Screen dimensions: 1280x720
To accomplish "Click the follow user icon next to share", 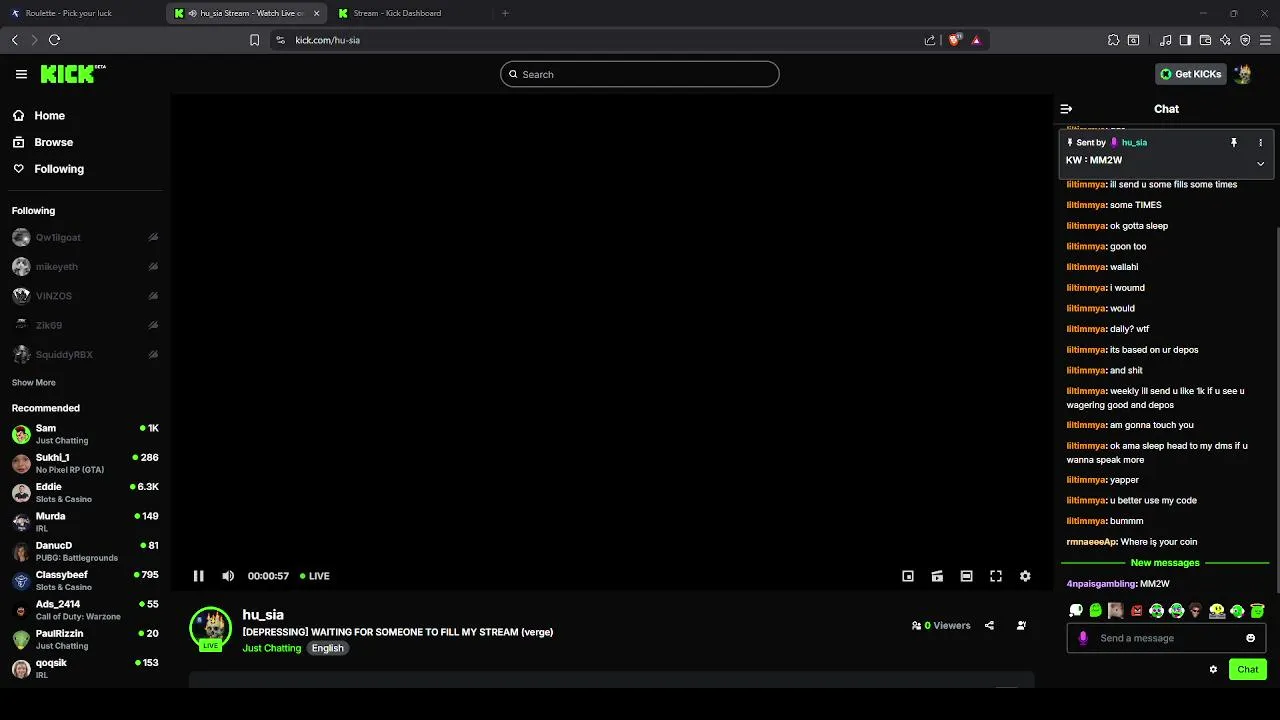I will (x=1021, y=626).
